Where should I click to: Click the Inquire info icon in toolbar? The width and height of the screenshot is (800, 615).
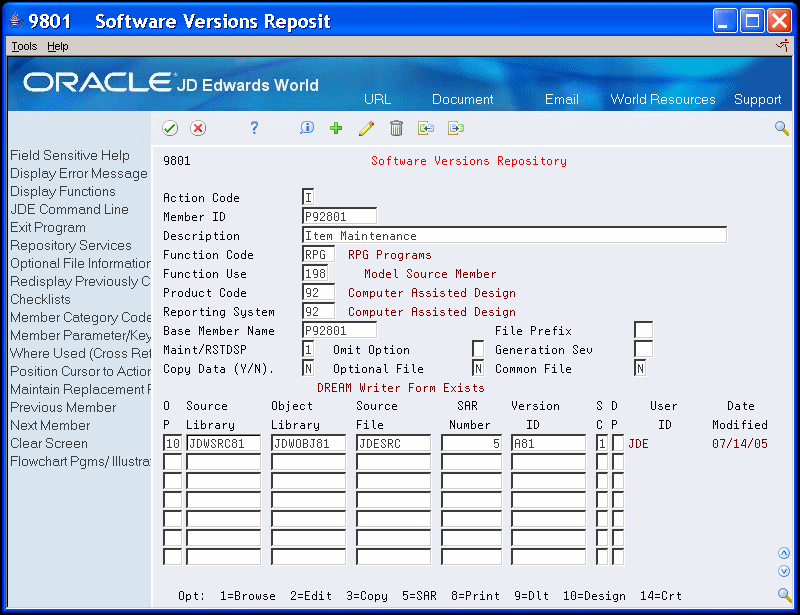(307, 128)
